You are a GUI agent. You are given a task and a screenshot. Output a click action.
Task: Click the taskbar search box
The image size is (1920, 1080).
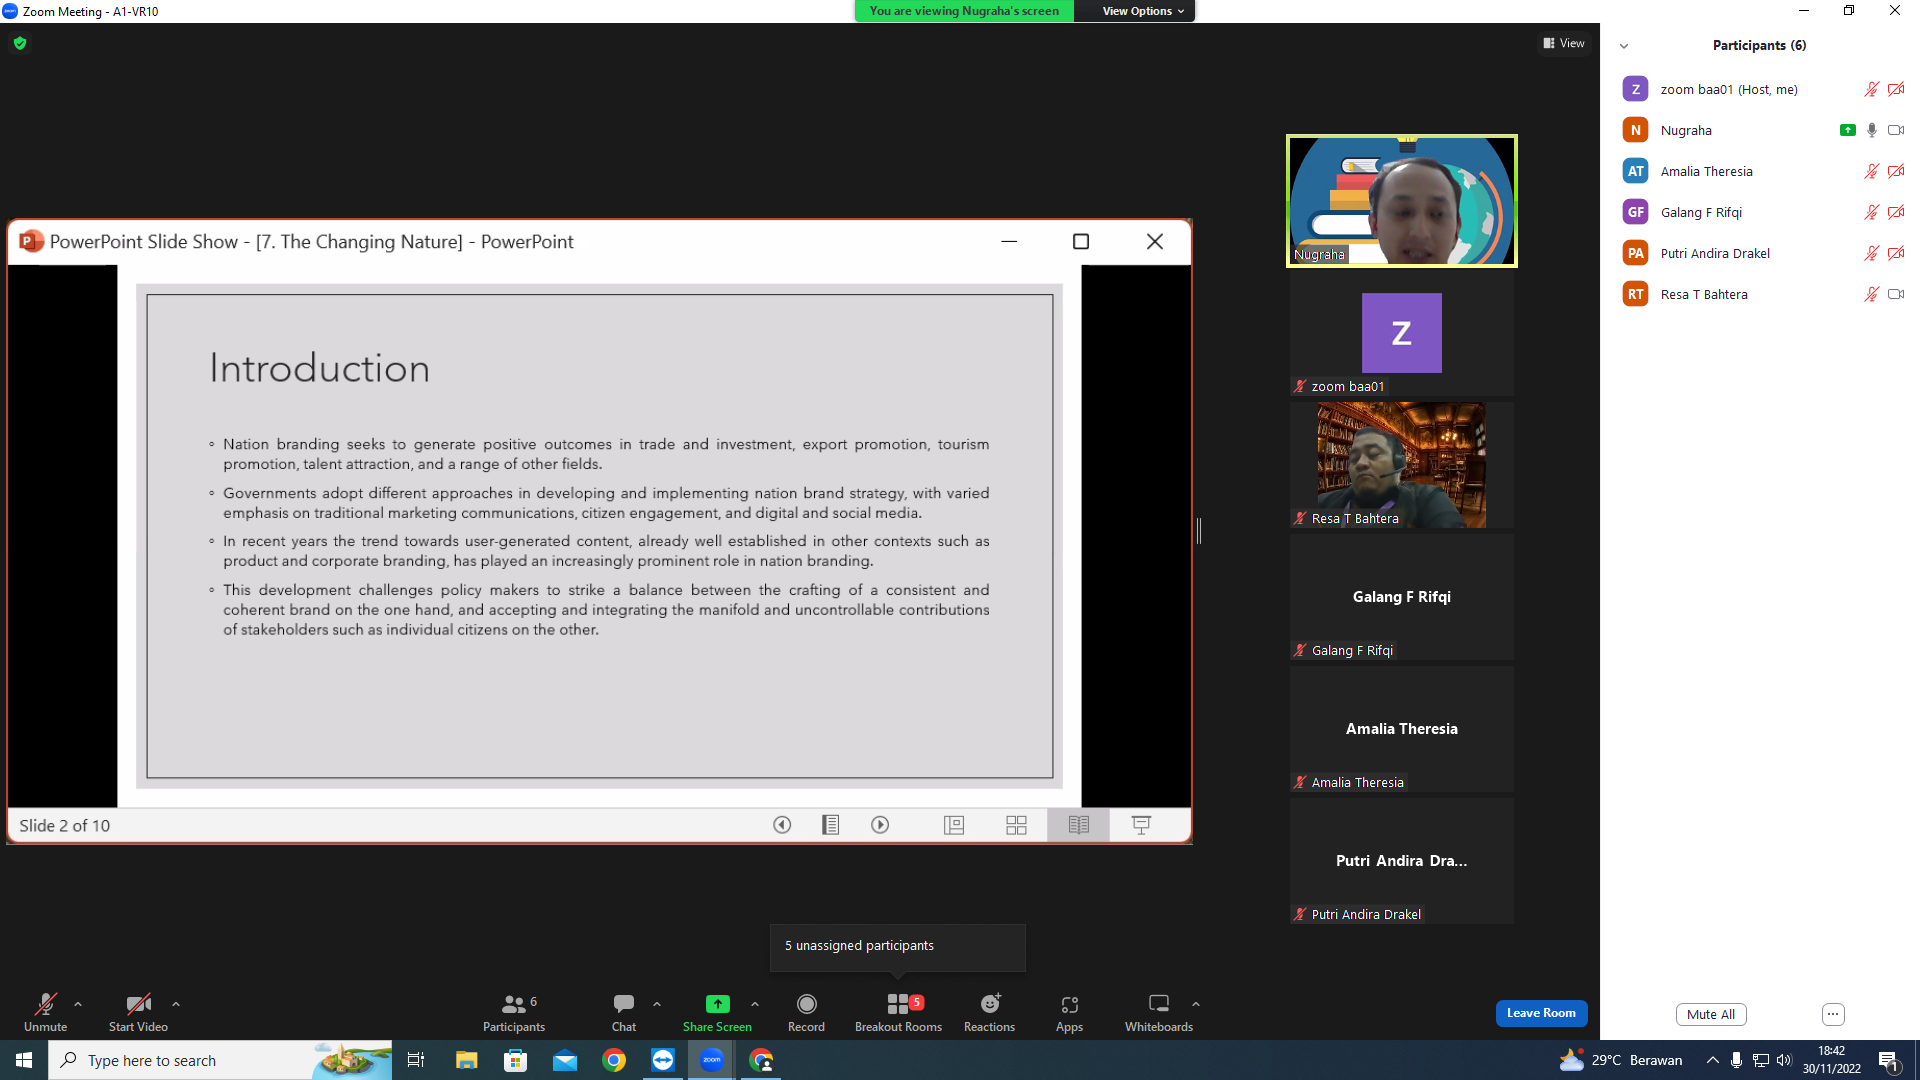(220, 1060)
